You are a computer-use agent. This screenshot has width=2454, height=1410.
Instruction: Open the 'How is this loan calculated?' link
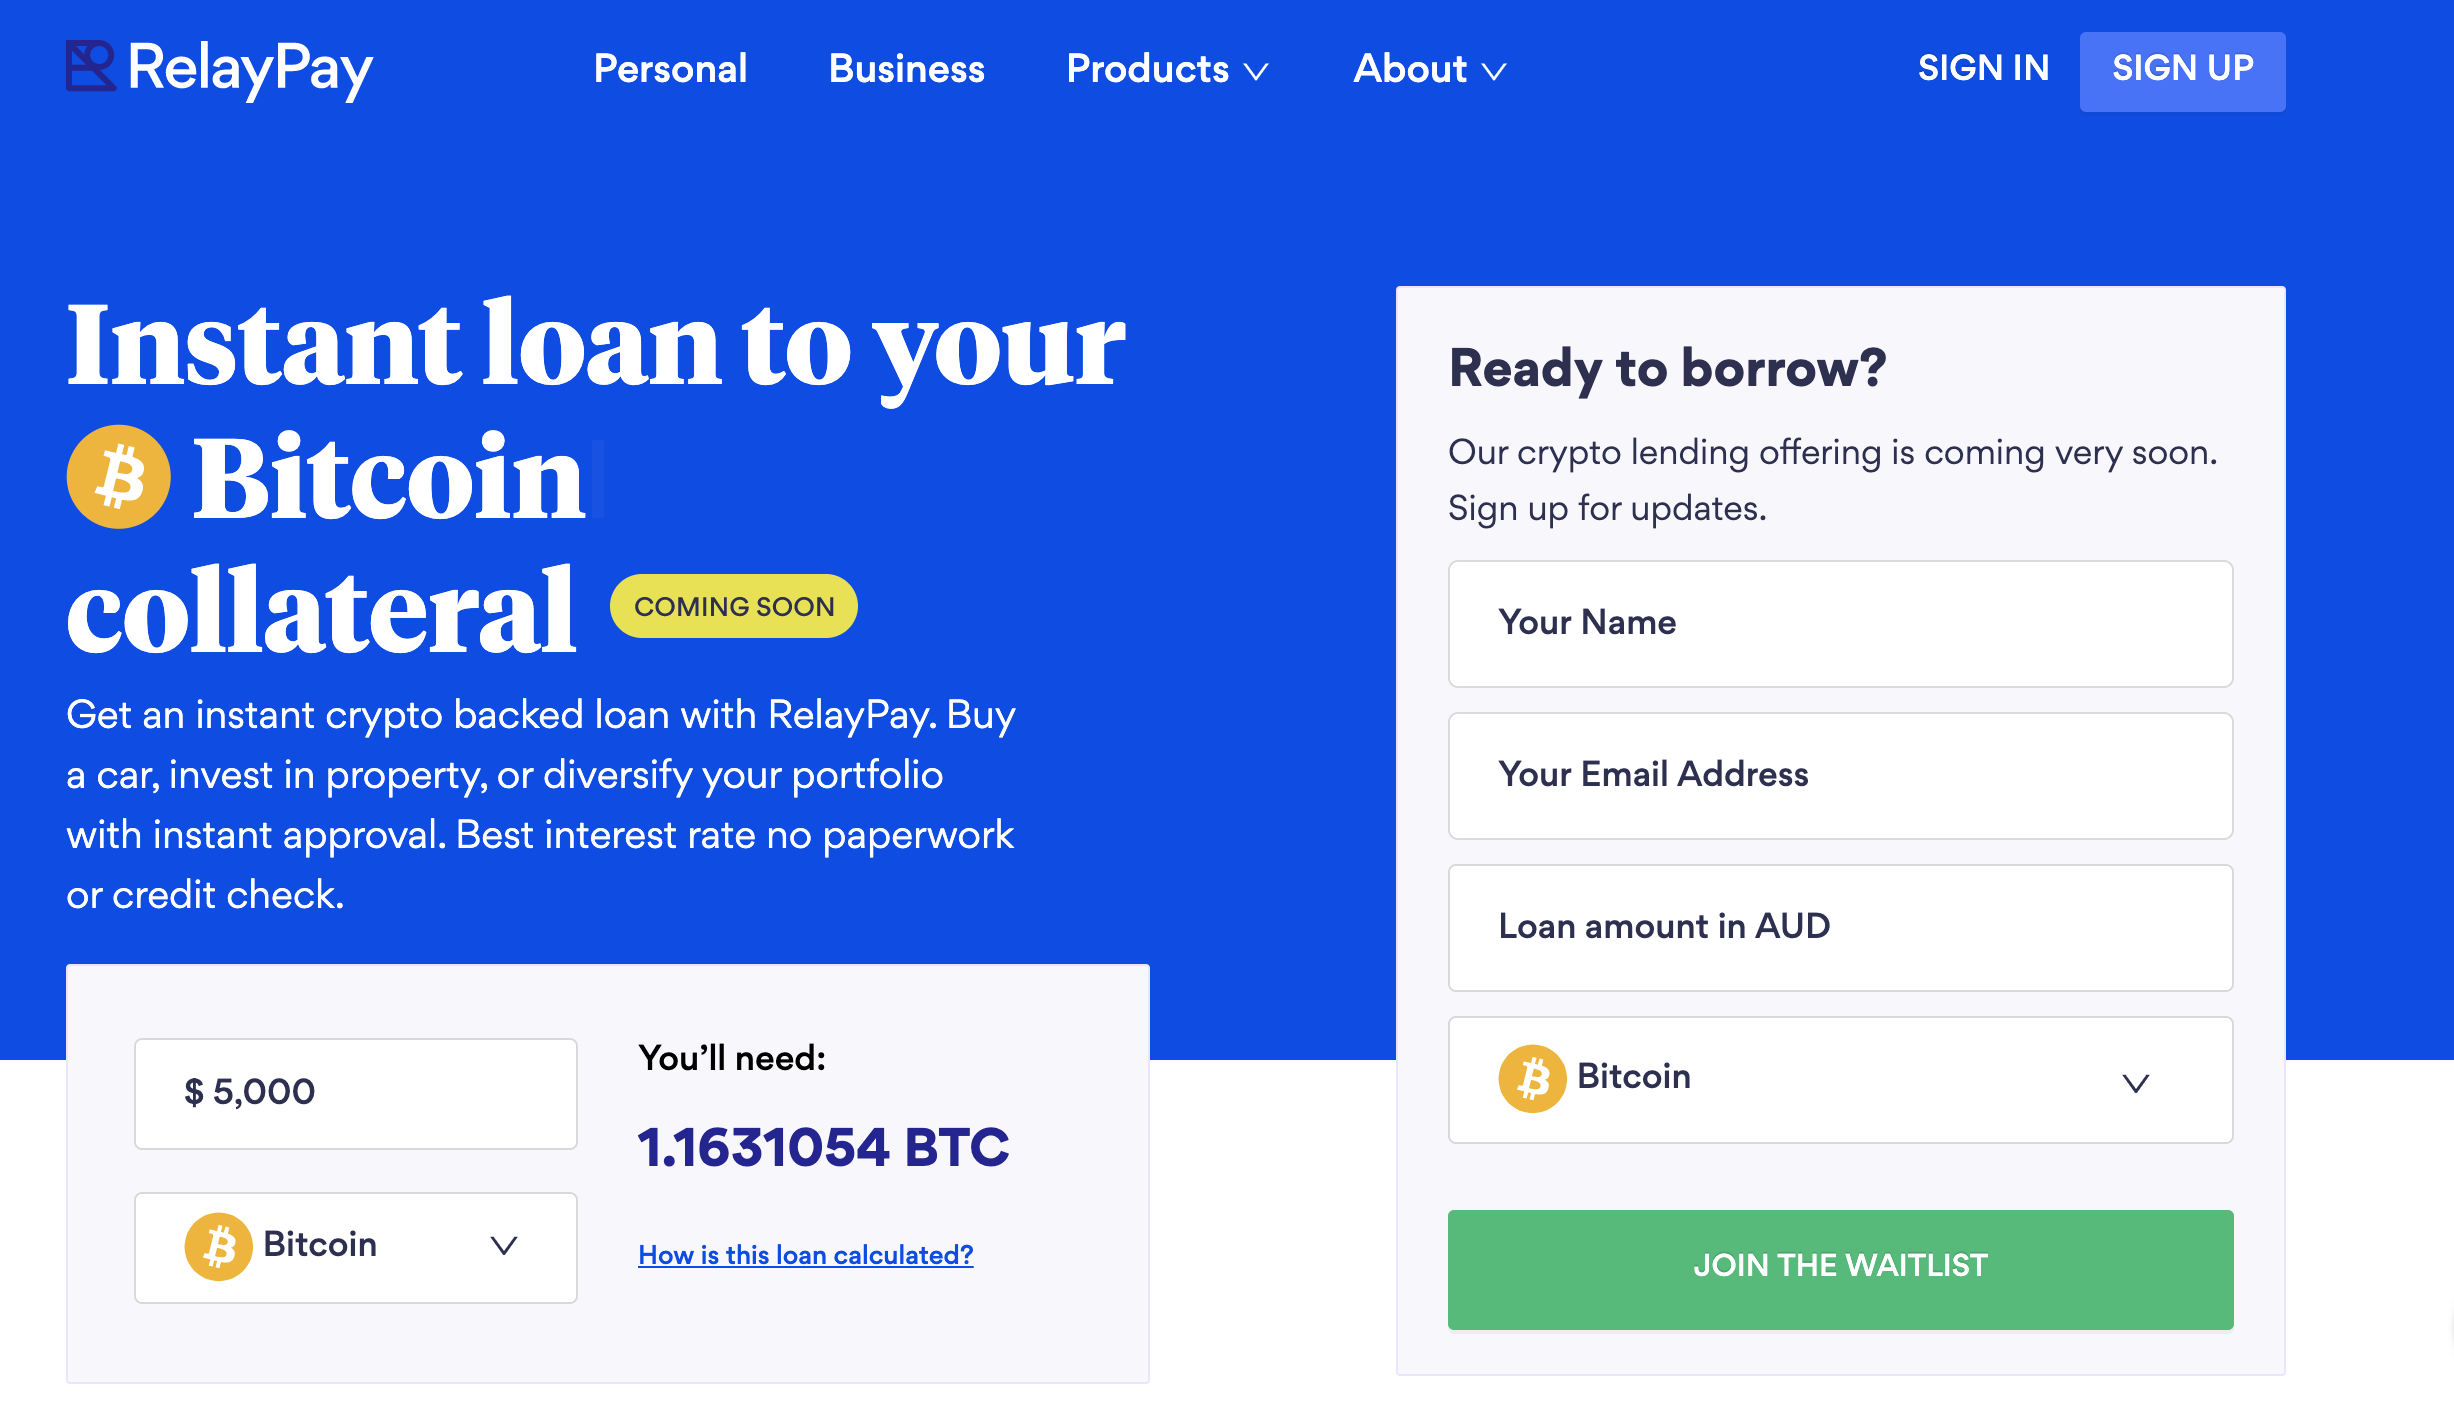coord(805,1255)
